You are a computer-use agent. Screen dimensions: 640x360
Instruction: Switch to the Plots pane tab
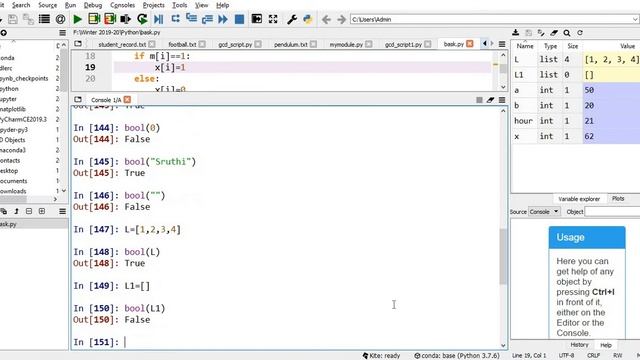pos(618,198)
